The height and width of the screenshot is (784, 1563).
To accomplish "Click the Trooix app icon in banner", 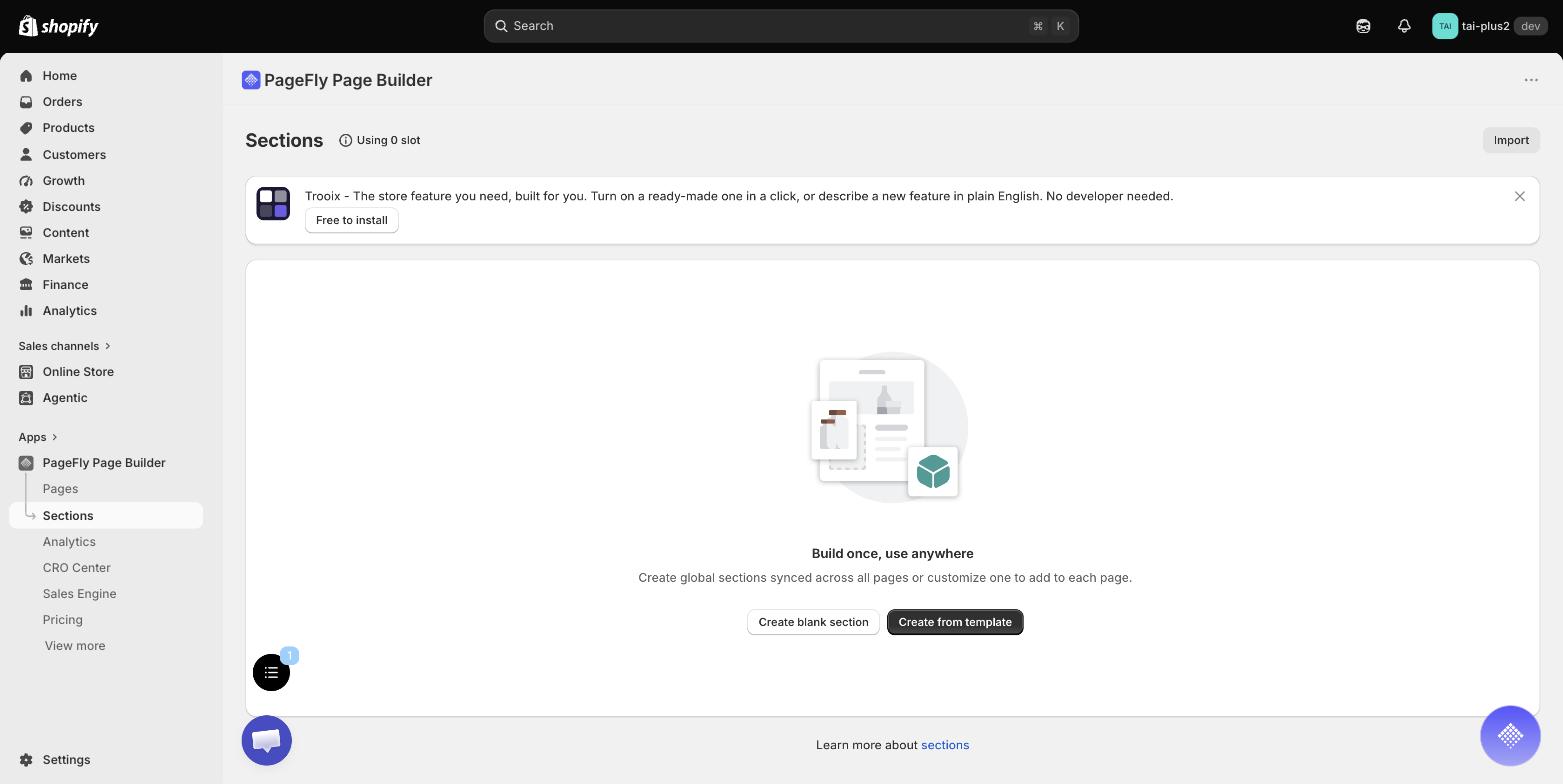I will click(273, 203).
